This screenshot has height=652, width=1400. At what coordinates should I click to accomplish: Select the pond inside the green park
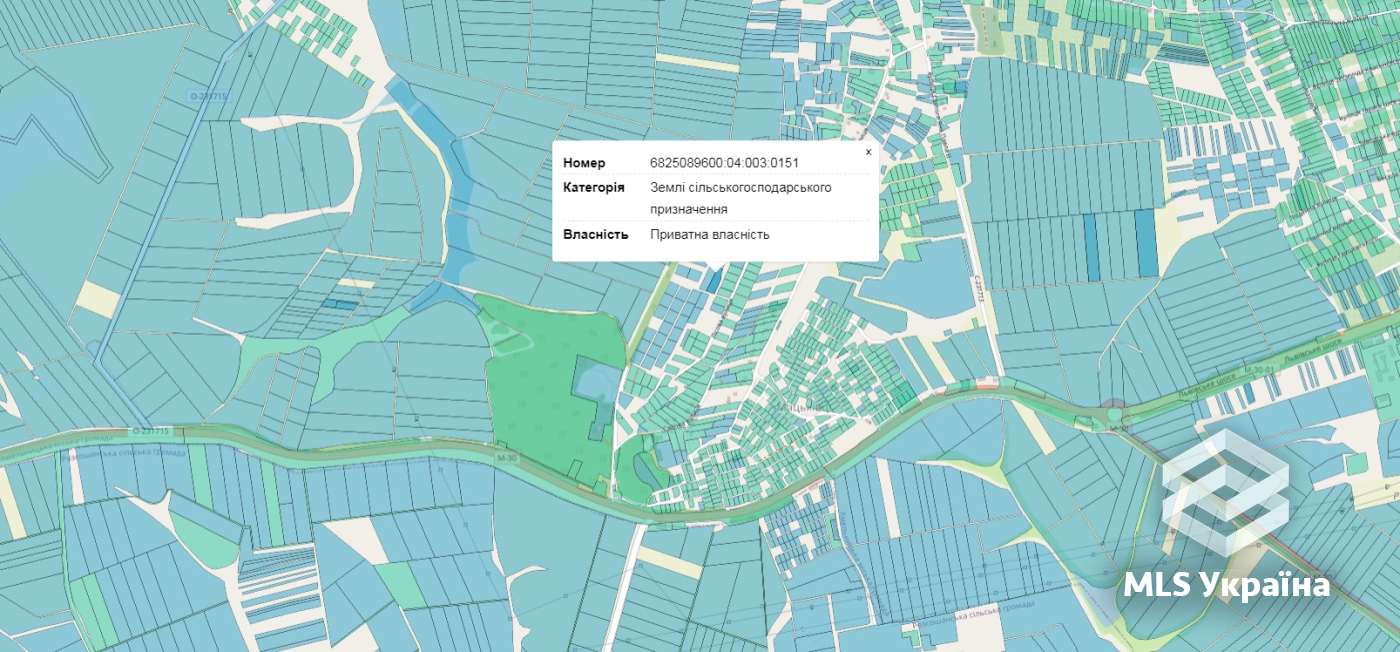click(x=596, y=389)
